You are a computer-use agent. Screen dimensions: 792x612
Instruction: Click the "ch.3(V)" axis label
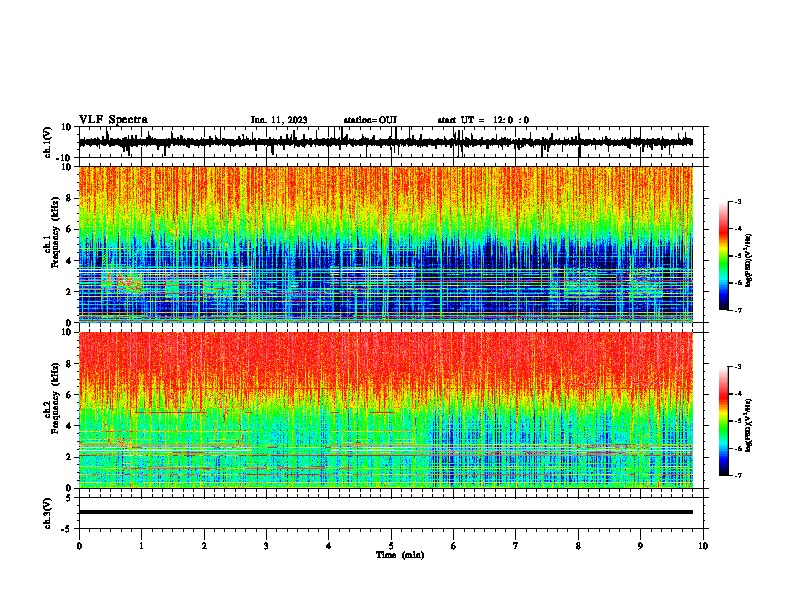pyautogui.click(x=48, y=513)
